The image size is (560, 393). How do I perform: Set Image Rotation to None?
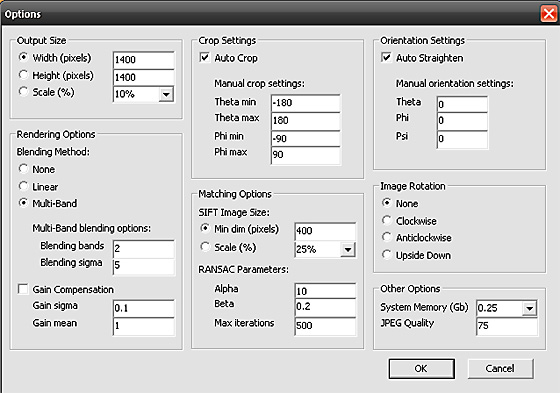386,203
